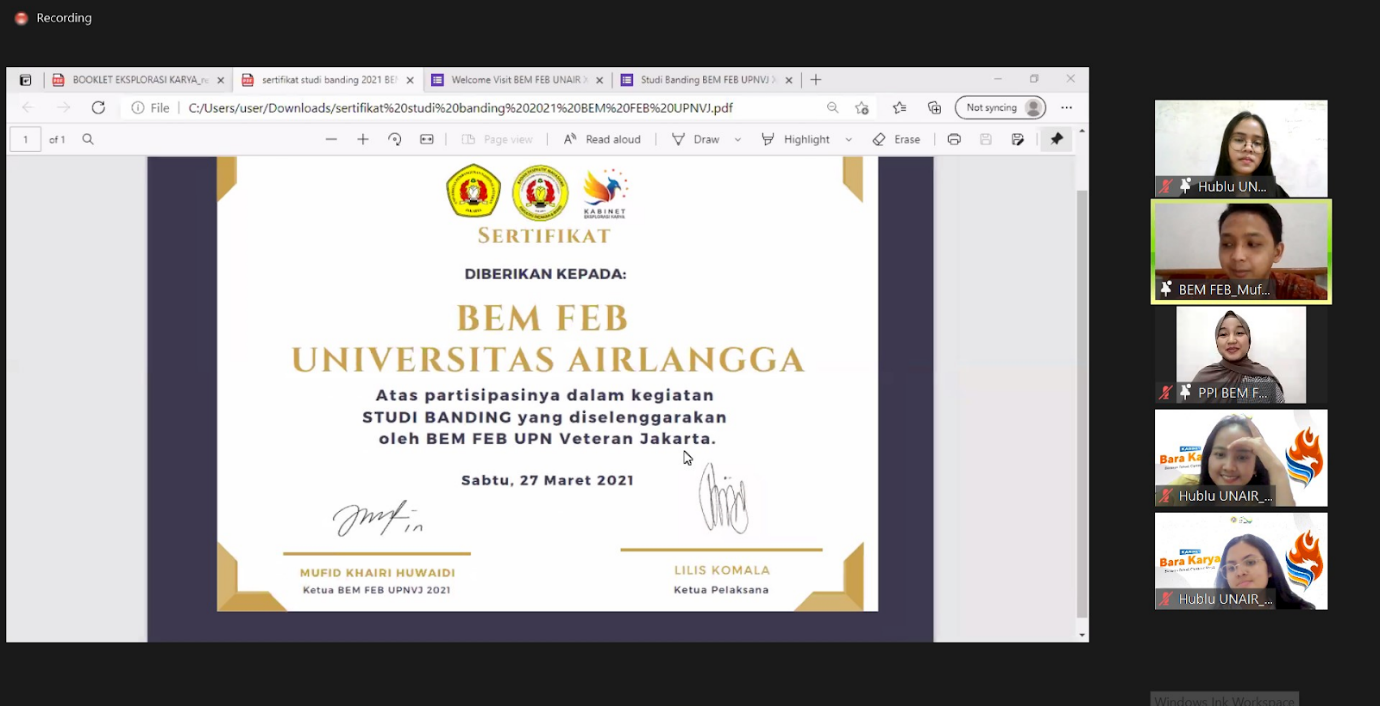
Task: Search within the PDF document
Action: (x=88, y=139)
